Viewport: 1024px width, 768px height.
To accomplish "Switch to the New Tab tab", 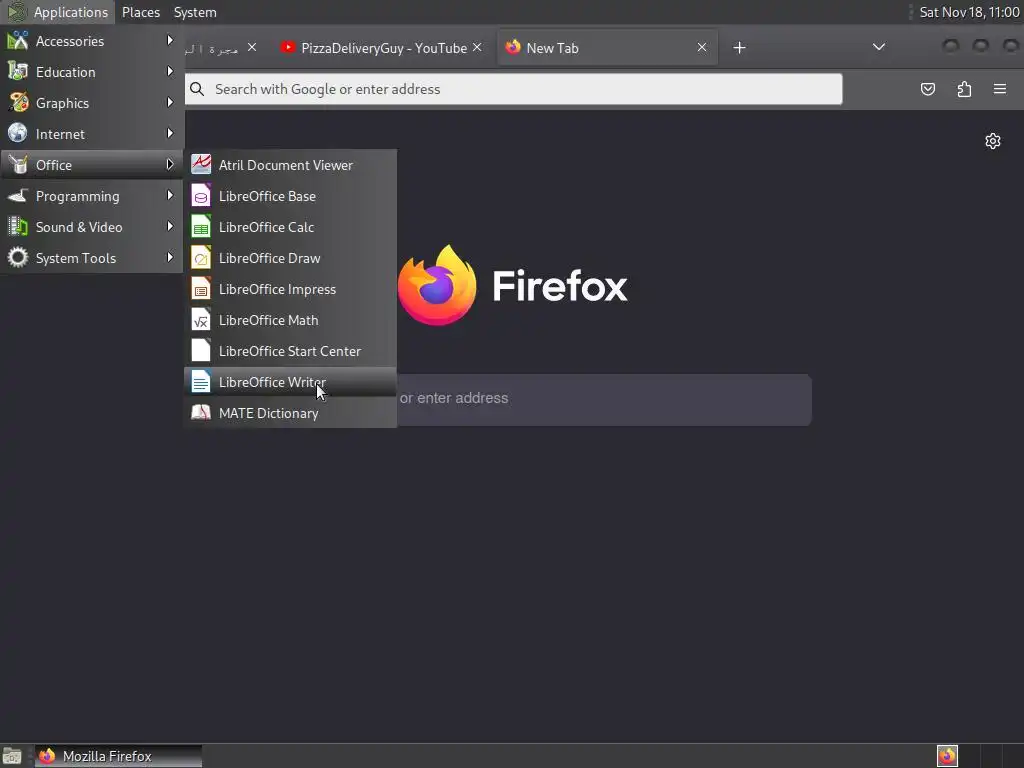I will point(607,48).
